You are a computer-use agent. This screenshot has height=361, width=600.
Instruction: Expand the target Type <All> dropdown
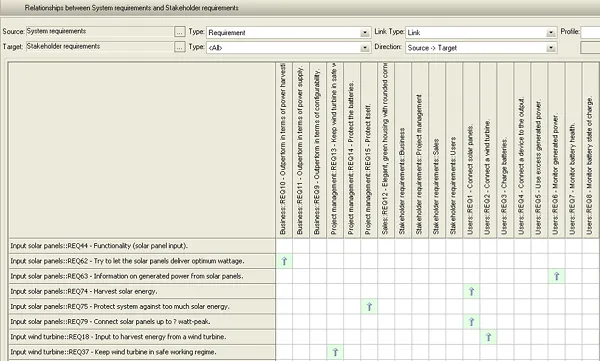point(365,48)
